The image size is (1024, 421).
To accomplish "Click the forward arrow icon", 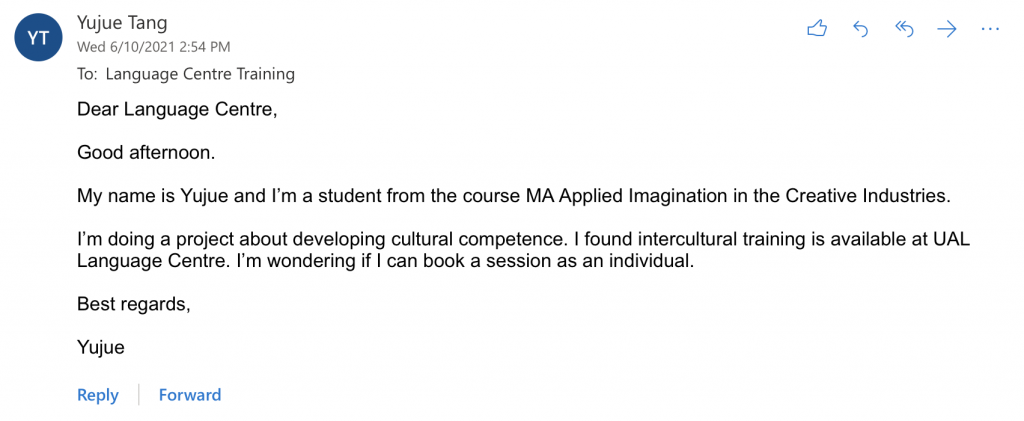I will tap(947, 29).
